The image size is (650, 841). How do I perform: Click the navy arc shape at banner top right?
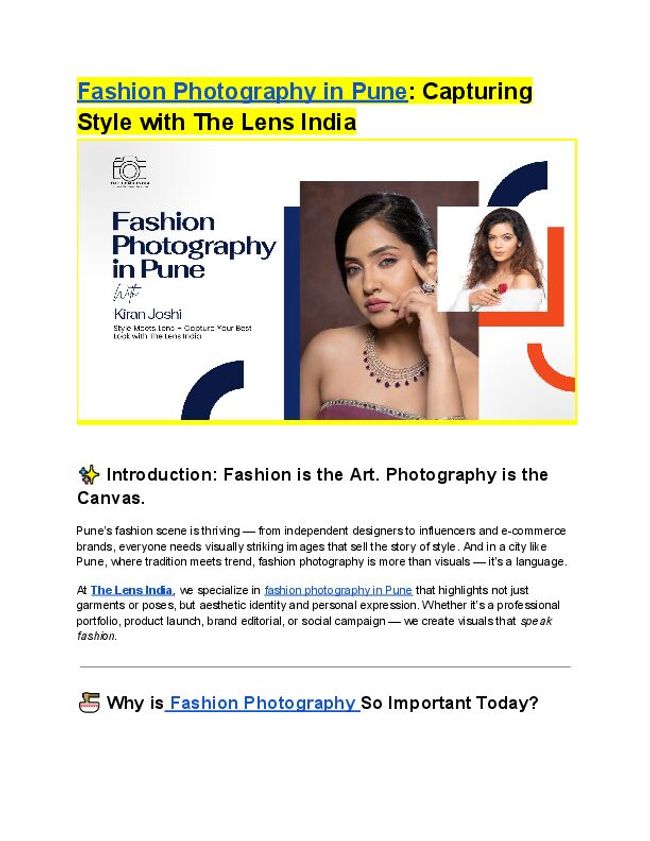[x=519, y=184]
